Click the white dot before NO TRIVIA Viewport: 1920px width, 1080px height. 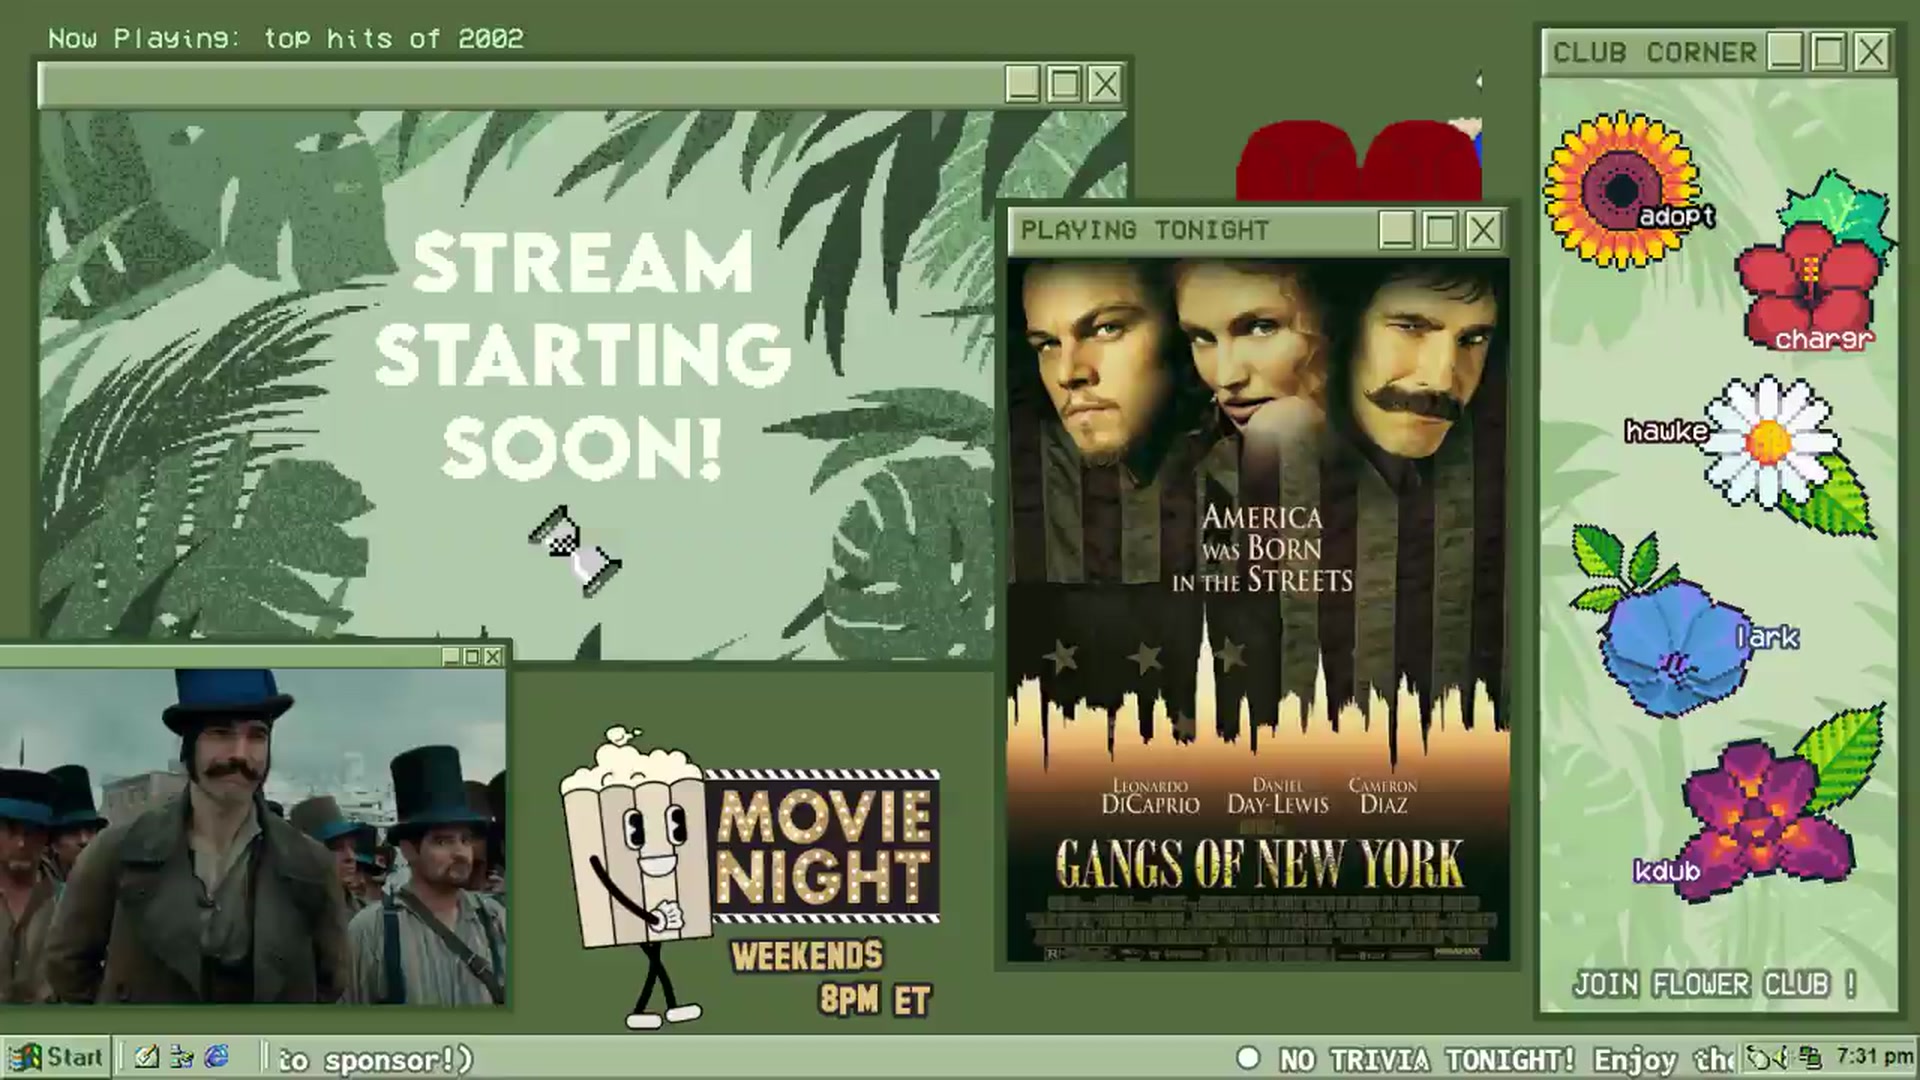(x=1248, y=1058)
